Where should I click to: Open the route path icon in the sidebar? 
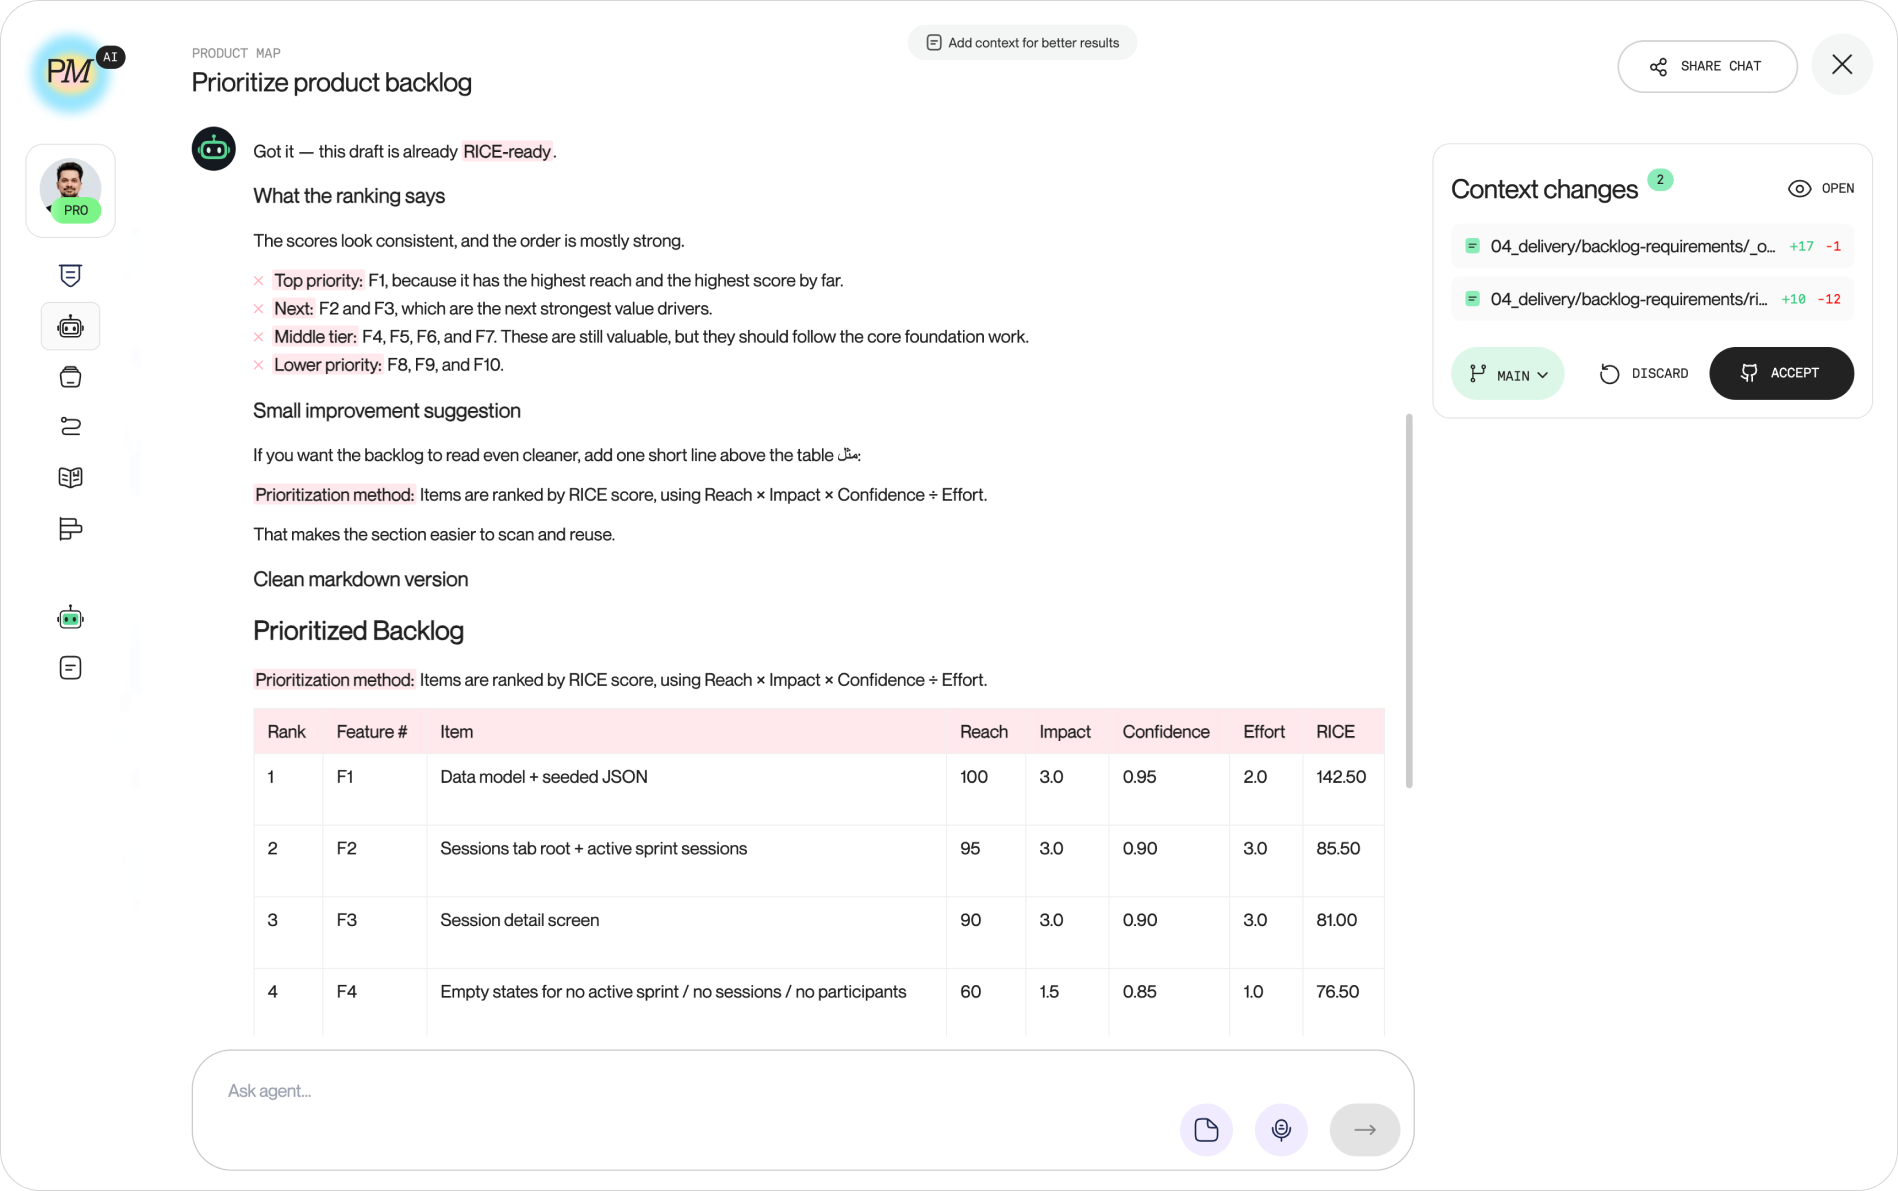[70, 426]
